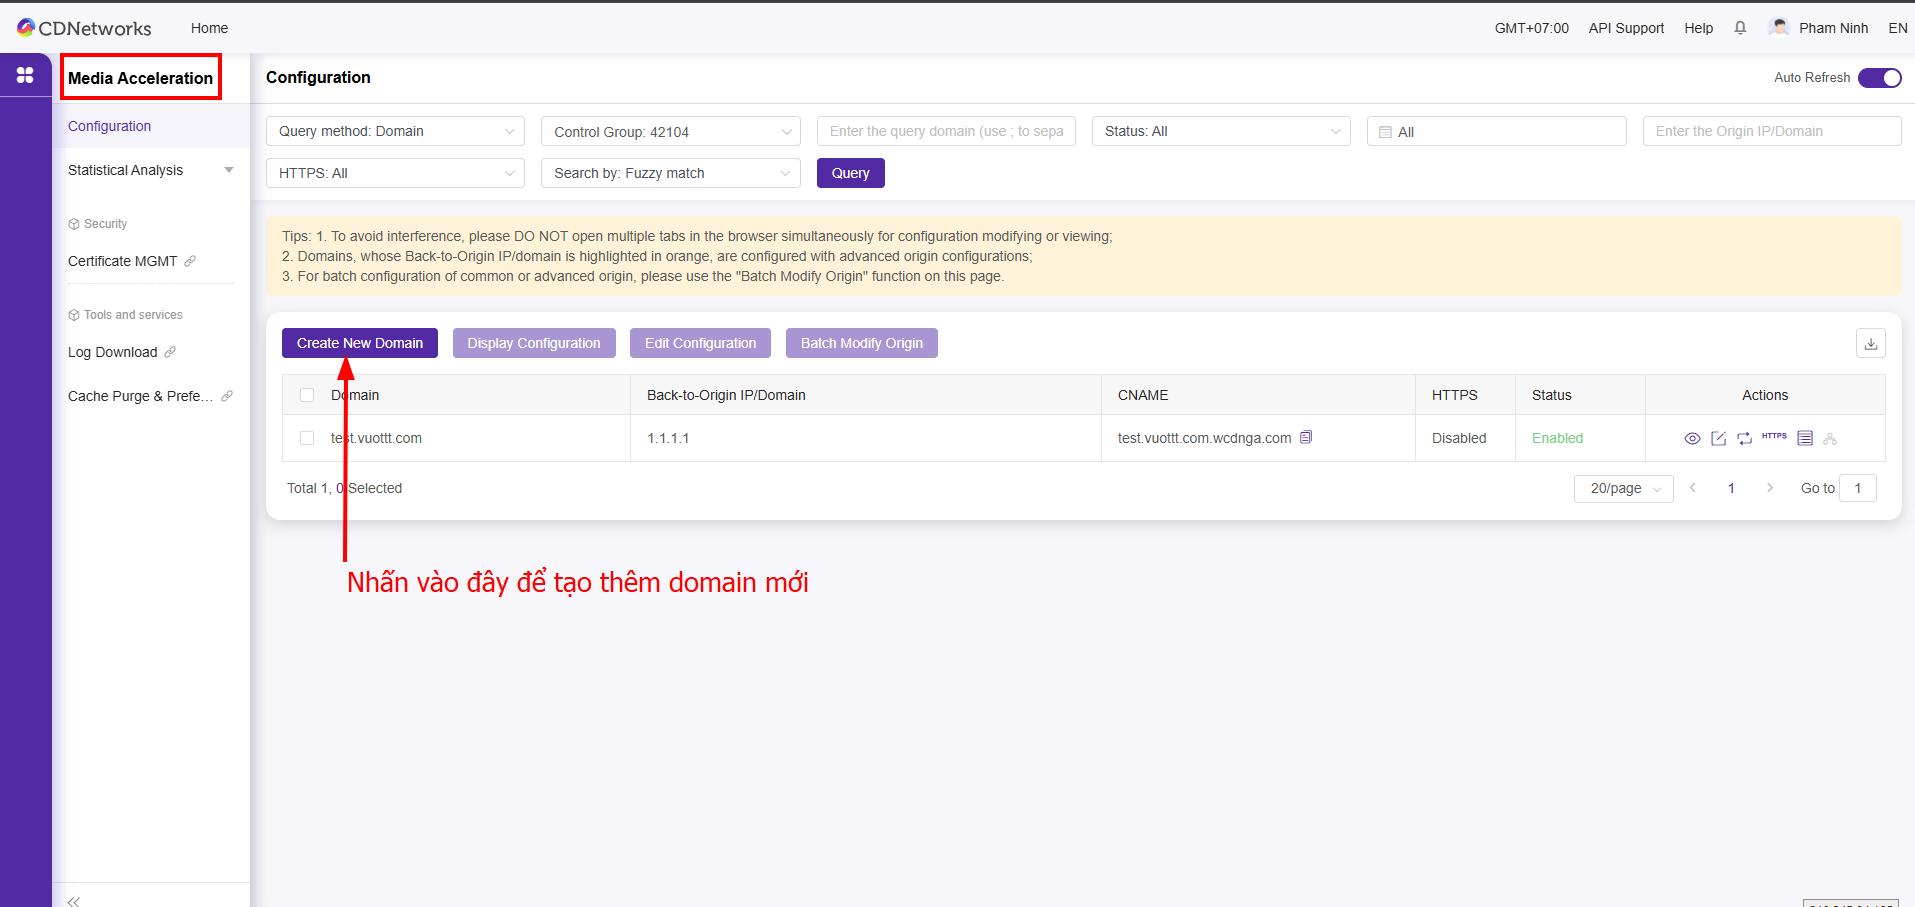This screenshot has height=907, width=1915.
Task: Open the Status: All dropdown
Action: pyautogui.click(x=1220, y=132)
